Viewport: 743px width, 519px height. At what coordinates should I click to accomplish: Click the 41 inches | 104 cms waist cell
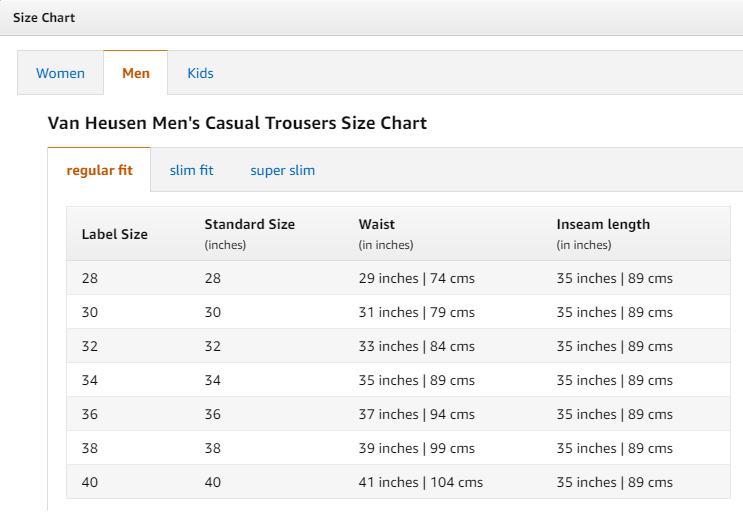coord(421,482)
